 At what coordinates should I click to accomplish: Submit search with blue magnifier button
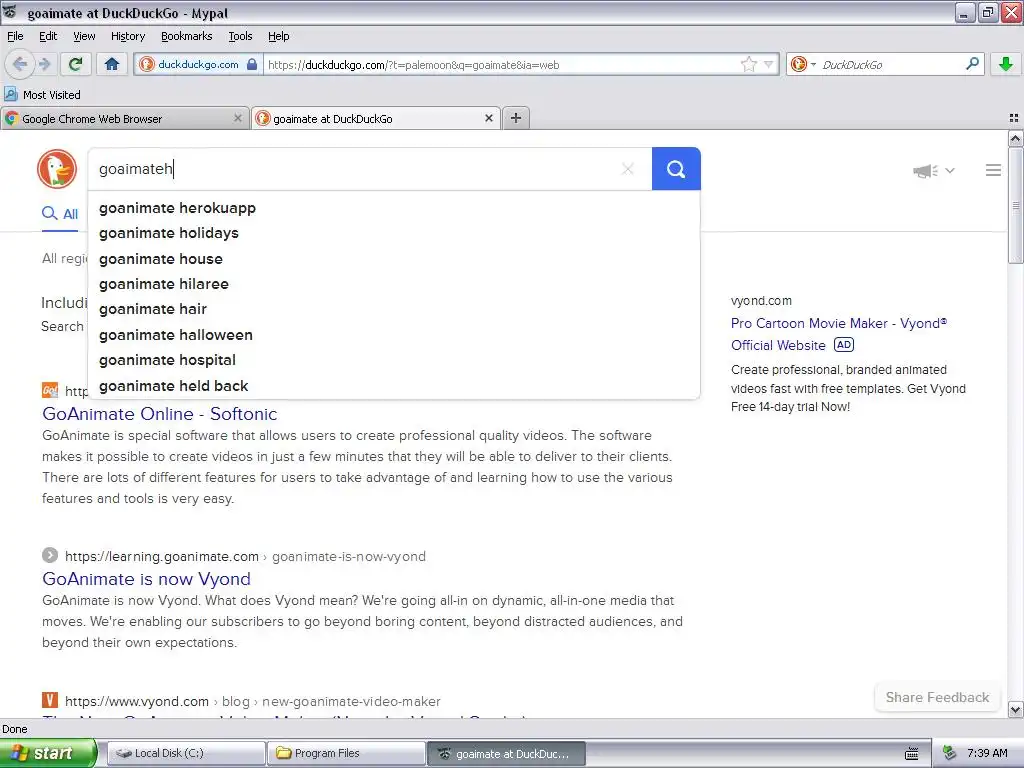[676, 169]
